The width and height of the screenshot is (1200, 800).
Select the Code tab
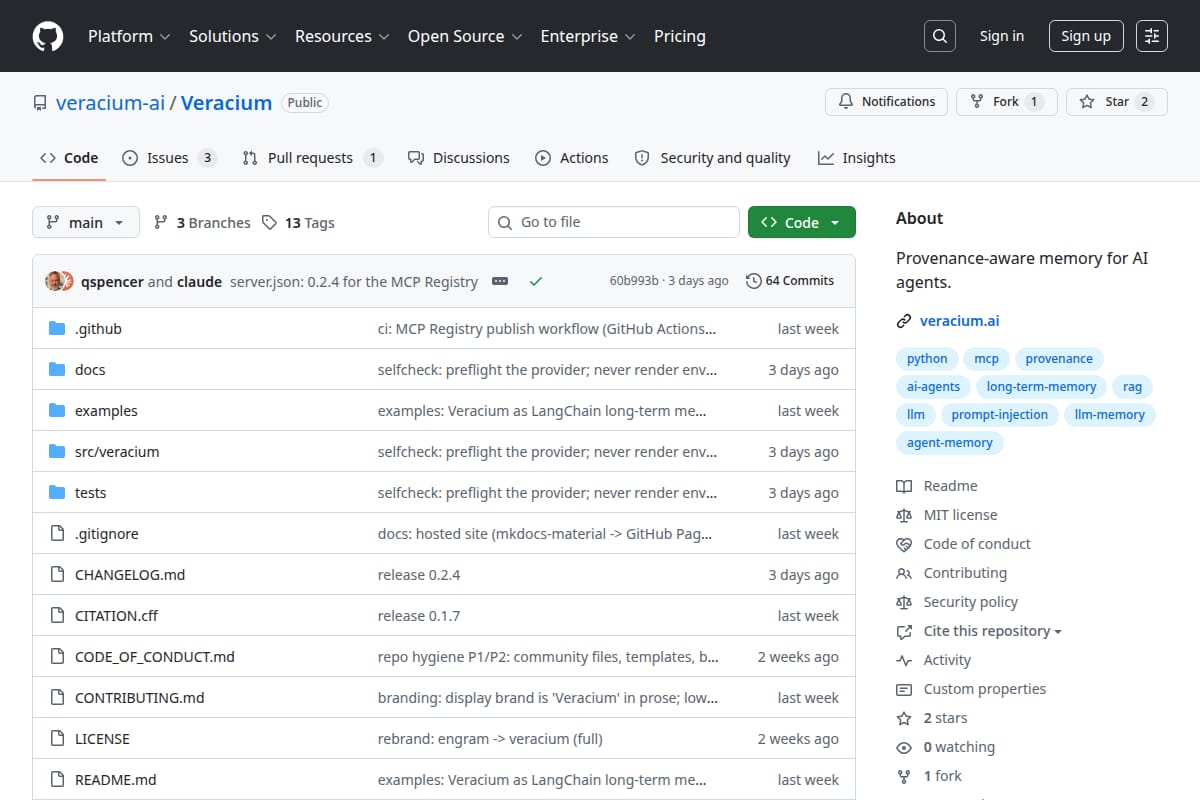[69, 158]
